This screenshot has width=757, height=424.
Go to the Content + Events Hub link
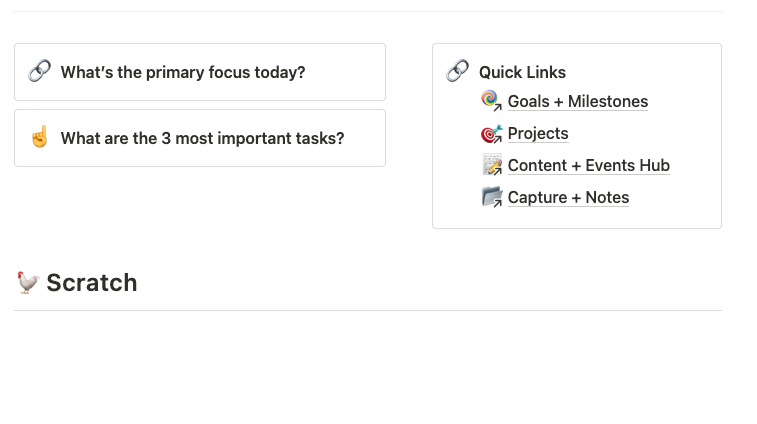[588, 165]
